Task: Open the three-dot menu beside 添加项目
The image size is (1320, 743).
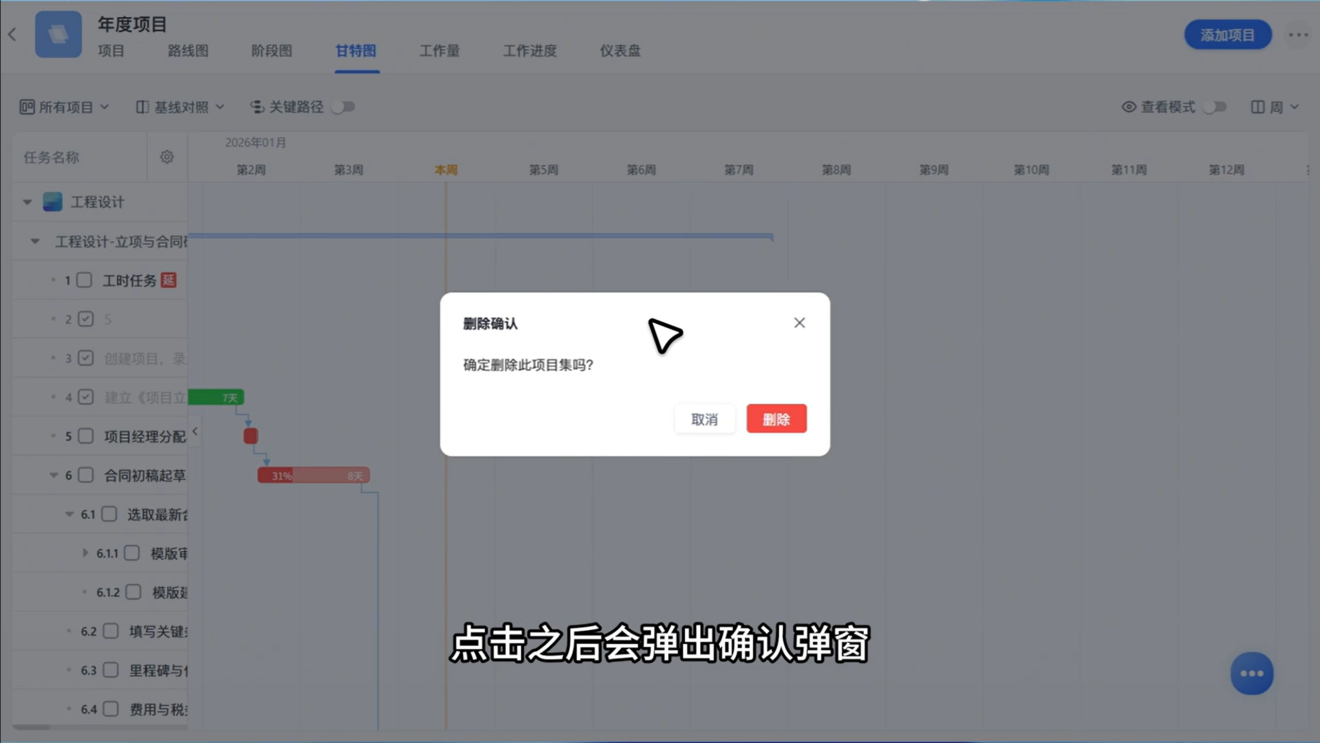Action: point(1298,35)
